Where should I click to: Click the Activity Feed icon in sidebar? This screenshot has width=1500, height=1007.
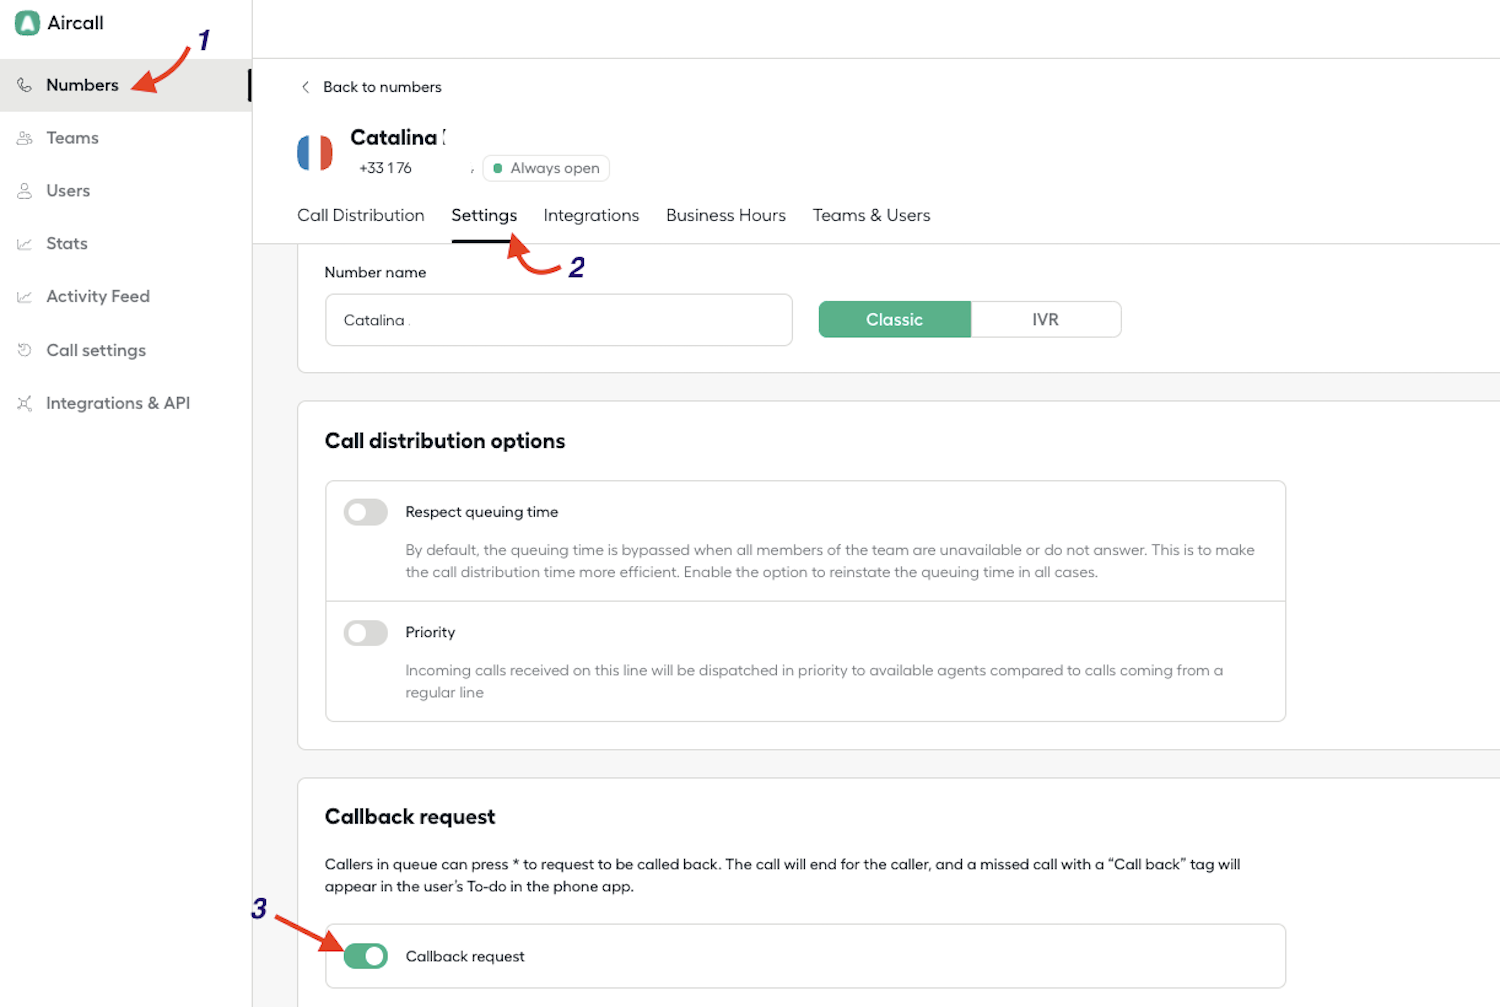click(x=25, y=297)
